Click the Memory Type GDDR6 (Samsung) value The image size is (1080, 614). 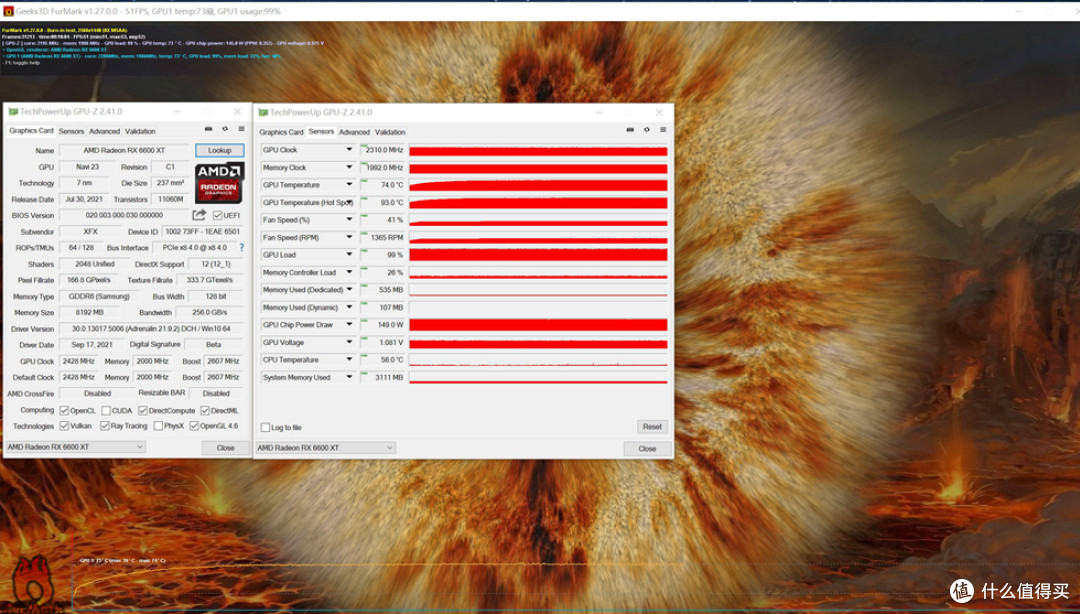(99, 296)
